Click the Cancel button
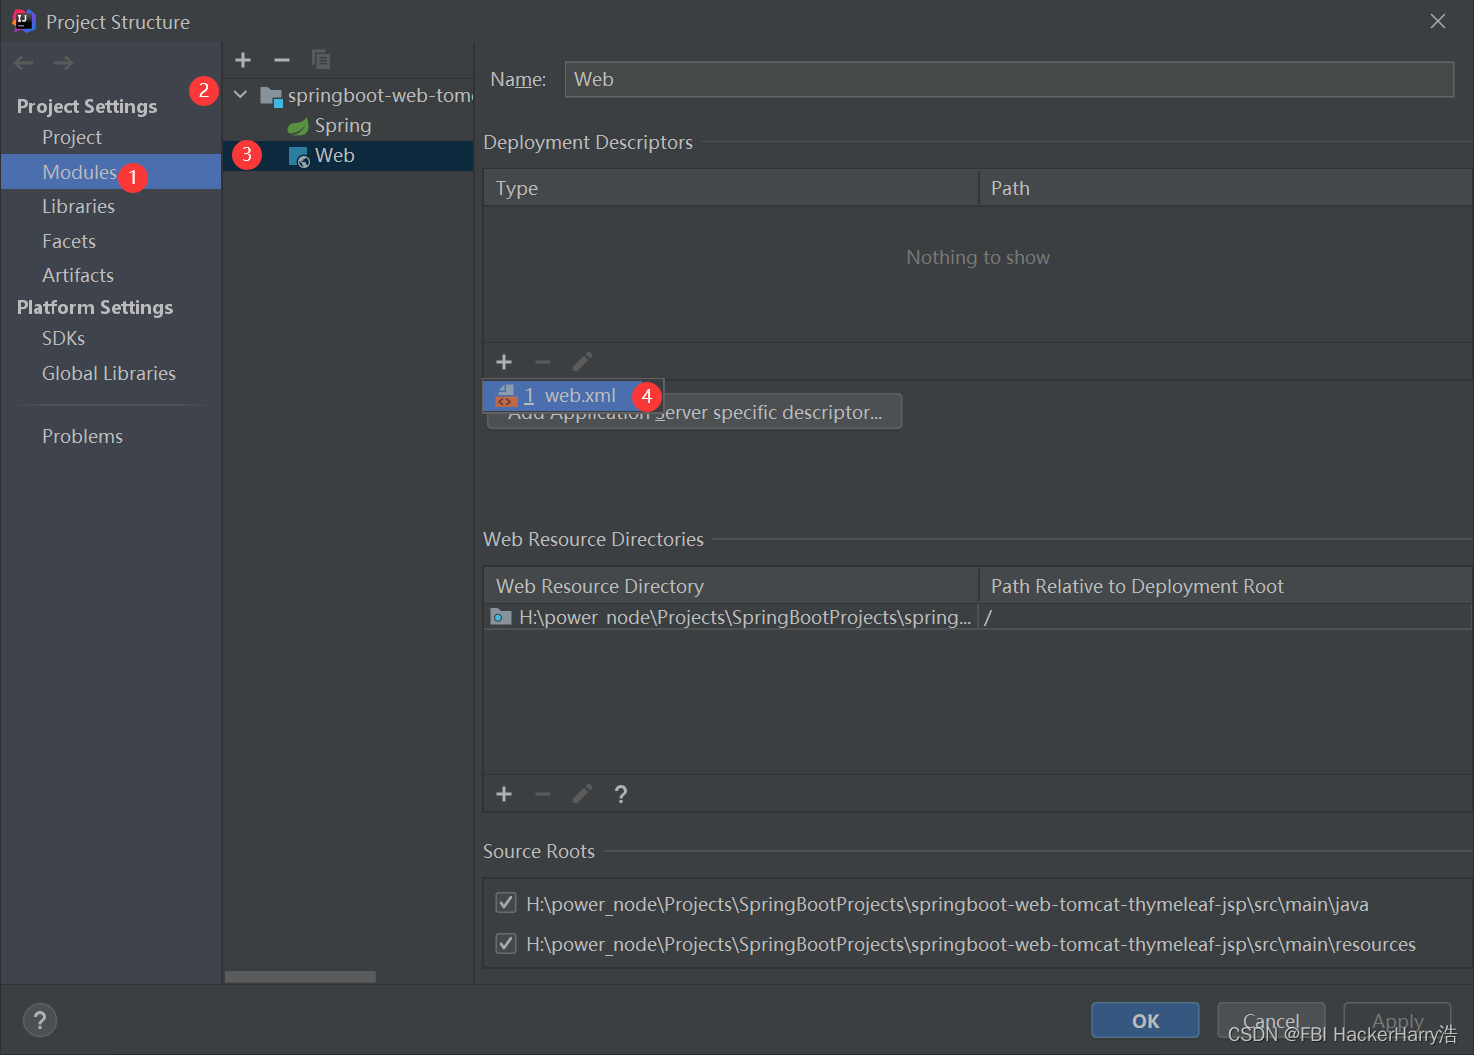 [1271, 1020]
